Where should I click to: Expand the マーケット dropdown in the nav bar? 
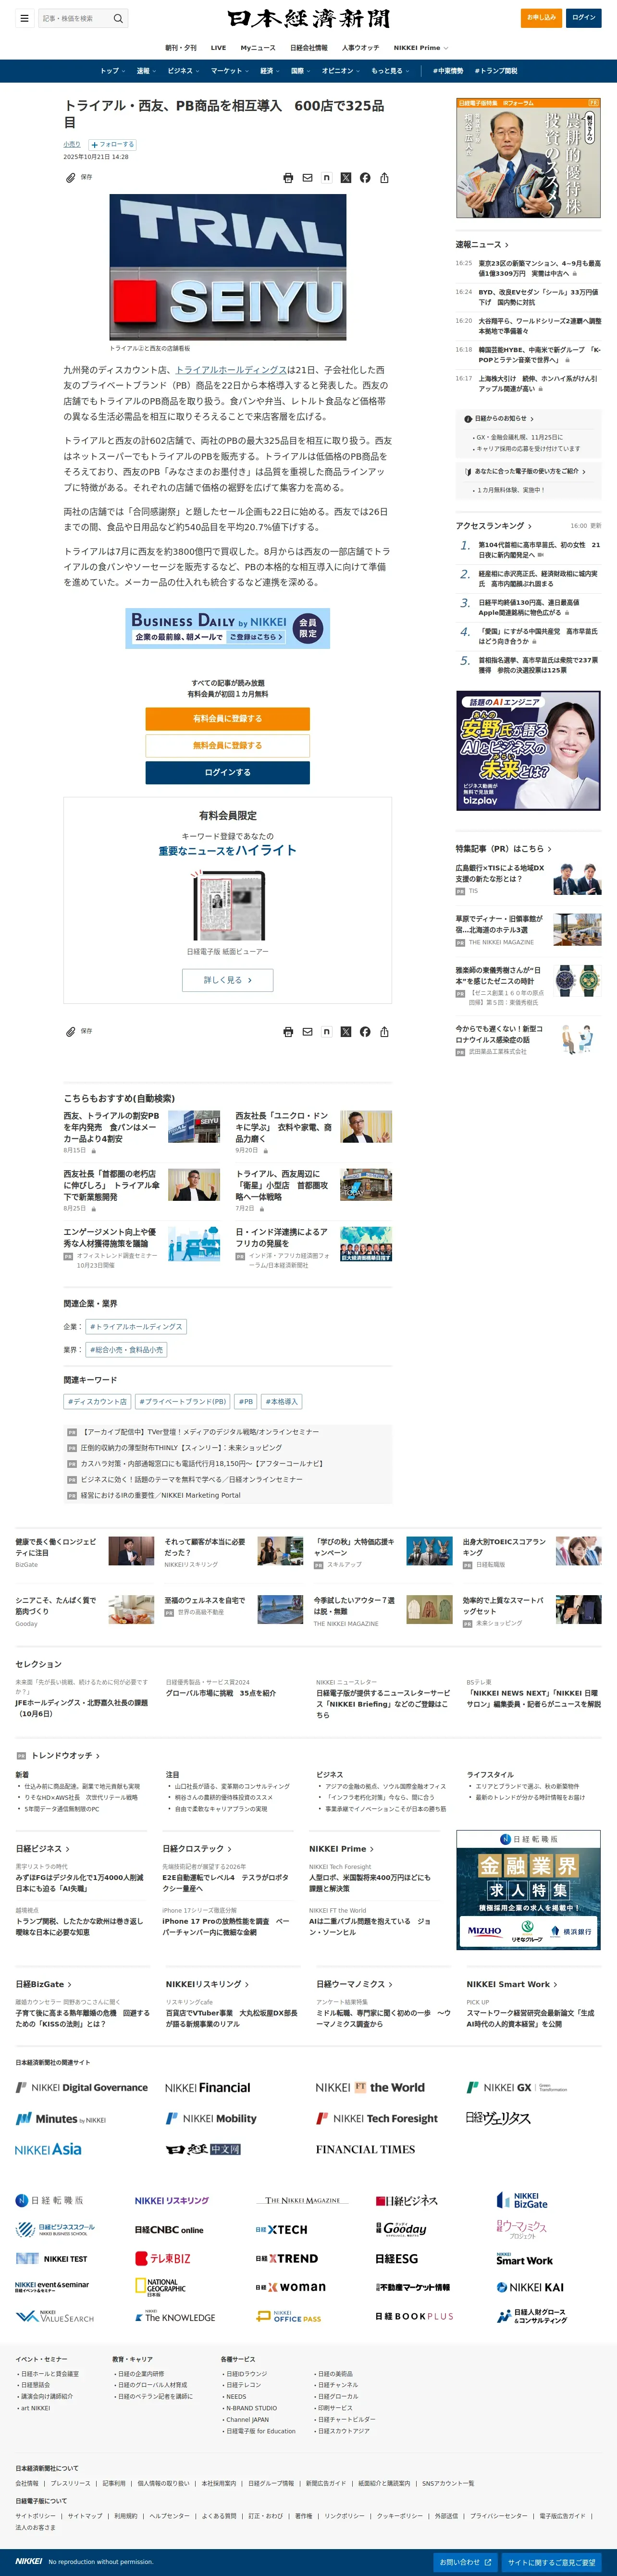pyautogui.click(x=230, y=71)
